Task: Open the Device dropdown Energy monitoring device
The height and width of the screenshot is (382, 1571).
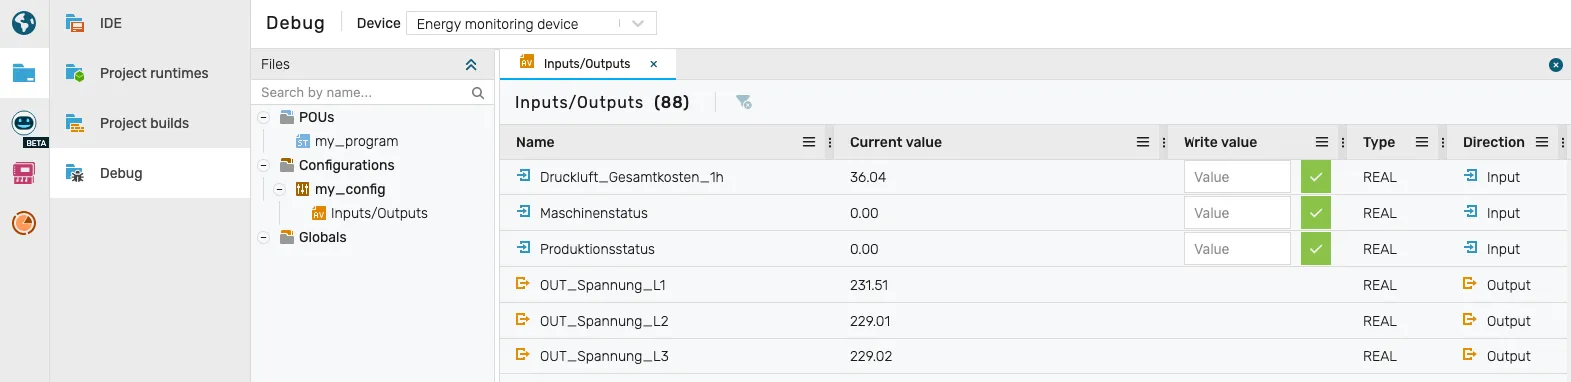Action: (531, 23)
